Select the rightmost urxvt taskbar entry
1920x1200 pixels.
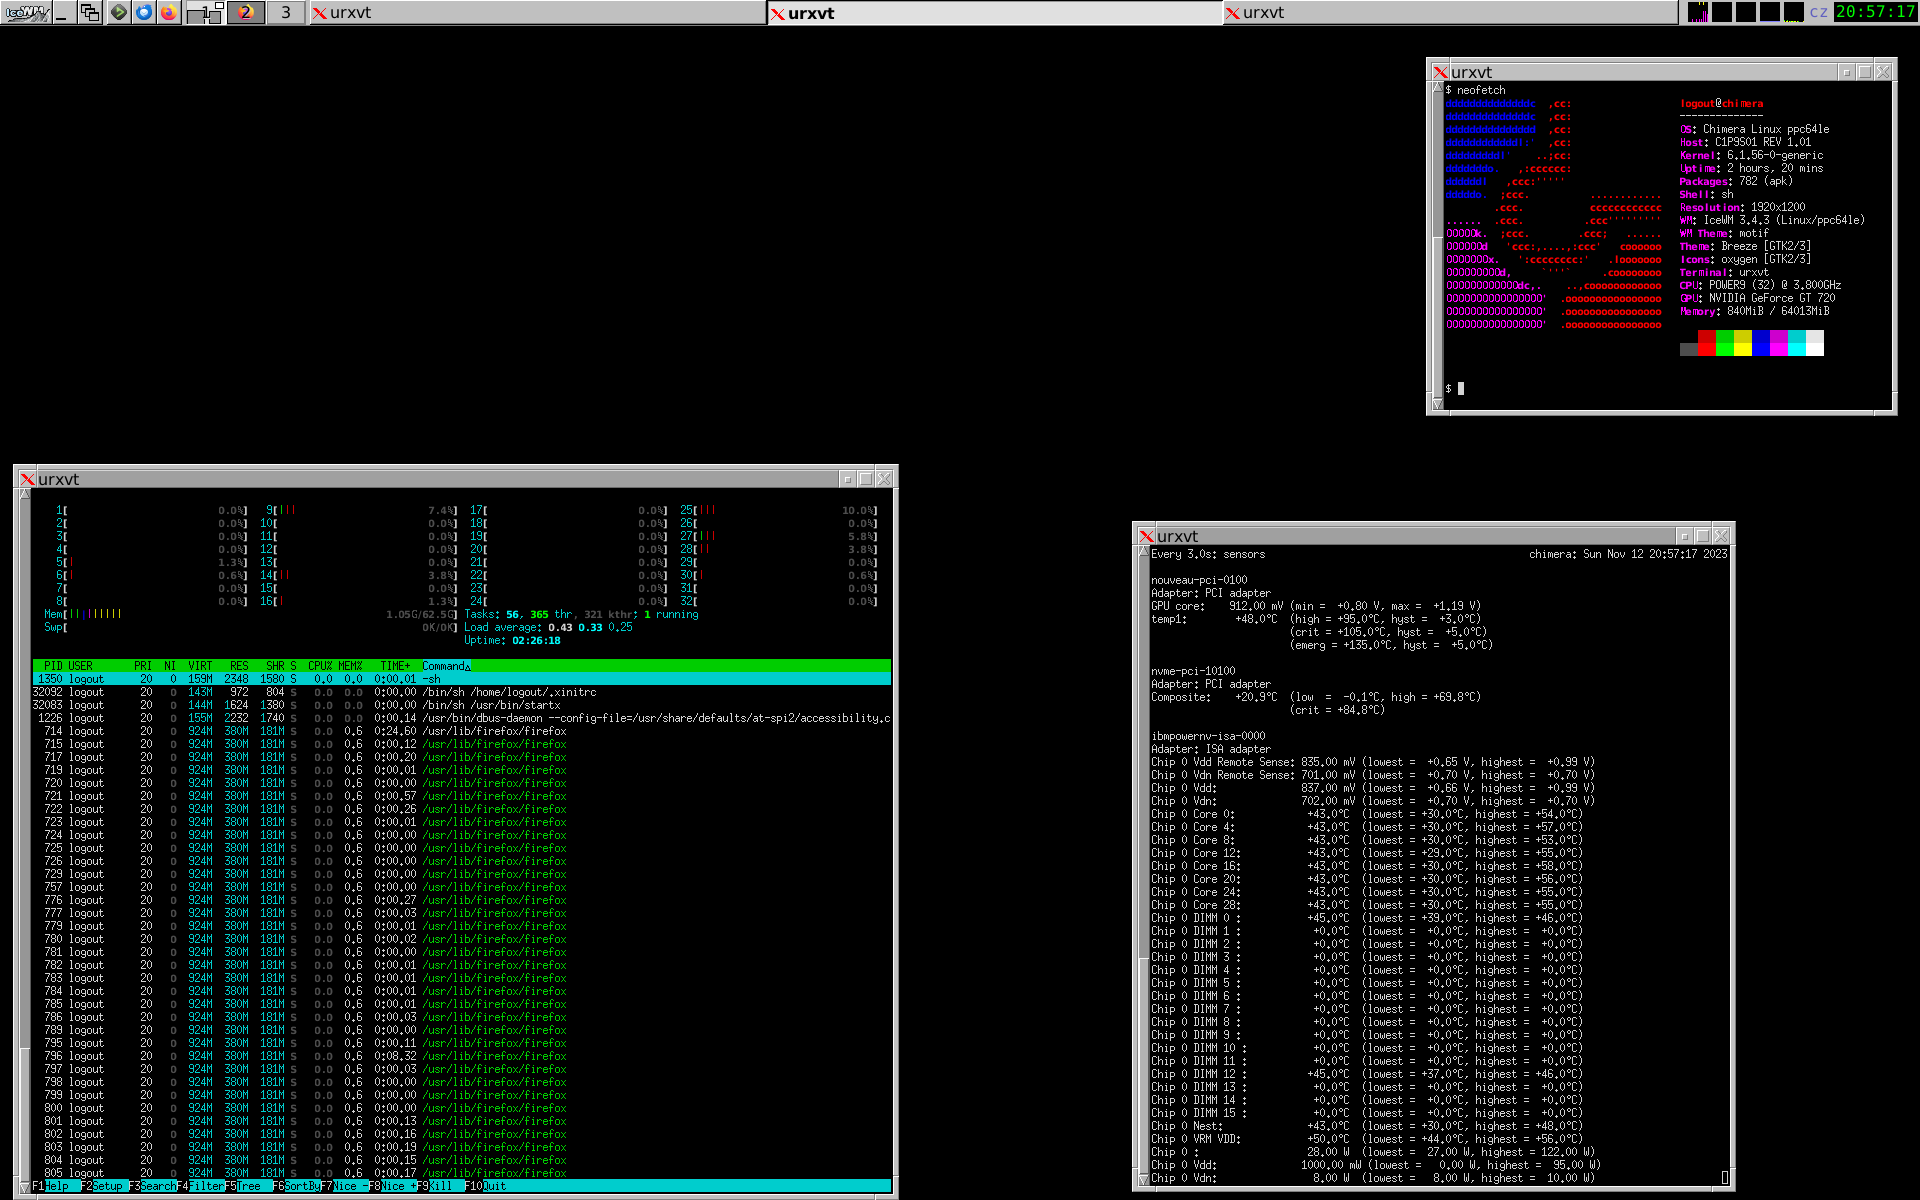click(x=1449, y=12)
